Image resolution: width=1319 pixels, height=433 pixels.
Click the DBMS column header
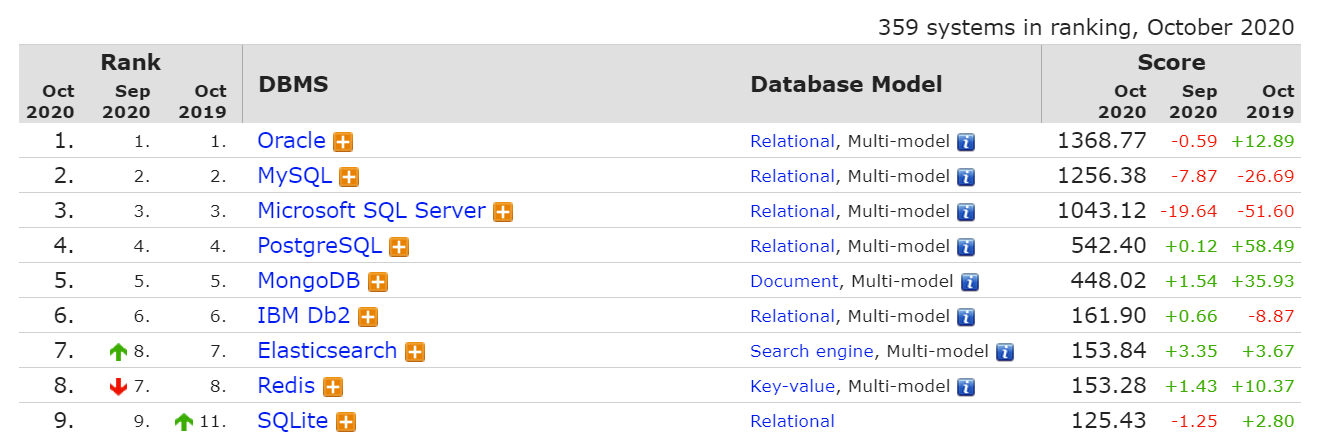pyautogui.click(x=293, y=85)
